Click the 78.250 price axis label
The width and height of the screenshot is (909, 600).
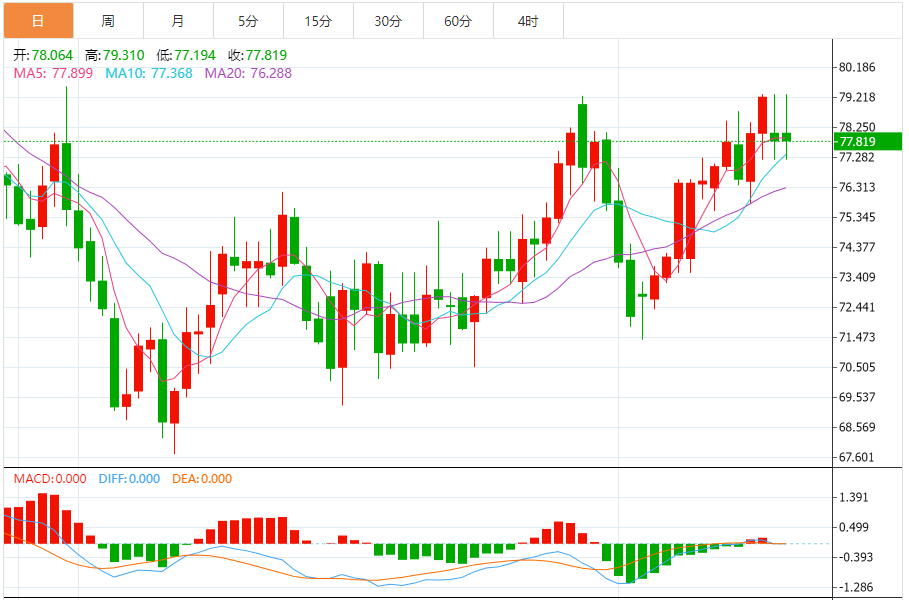857,127
